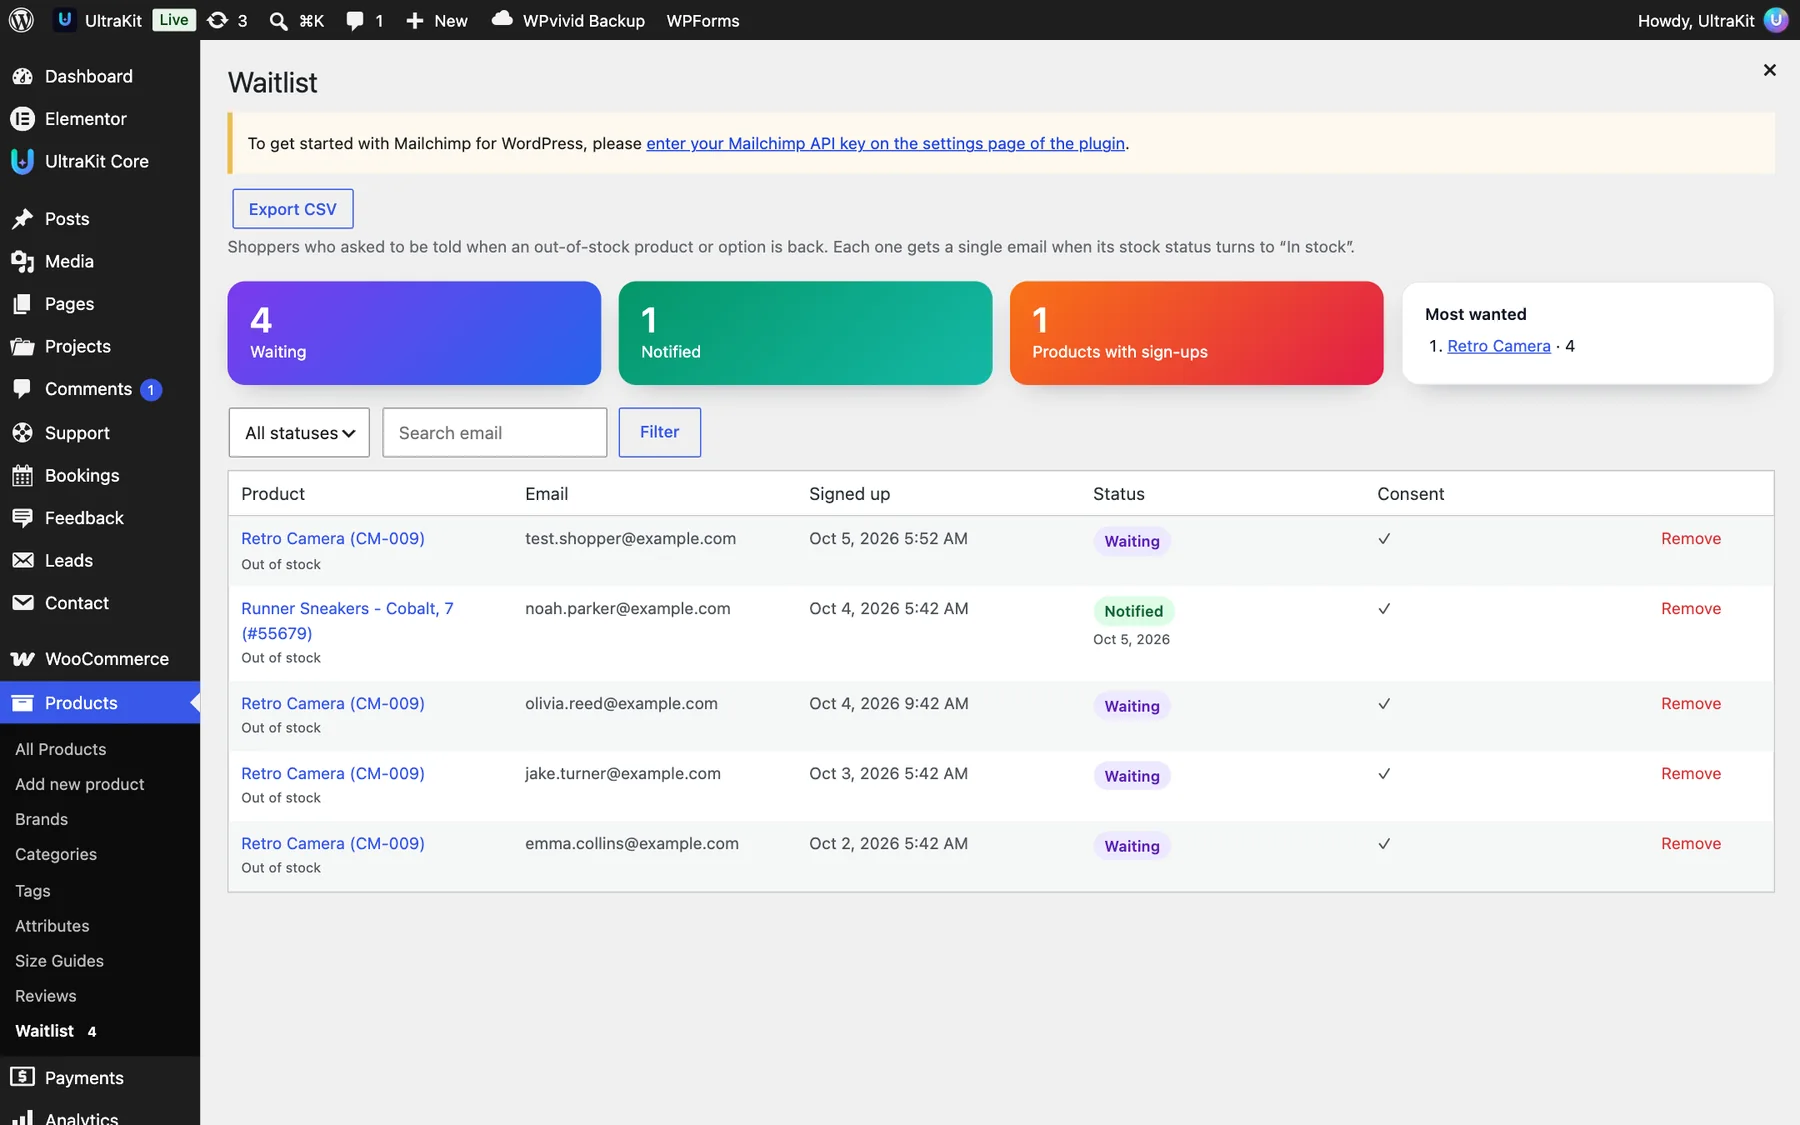This screenshot has height=1125, width=1800.
Task: Focus the Search email field
Action: click(x=494, y=432)
